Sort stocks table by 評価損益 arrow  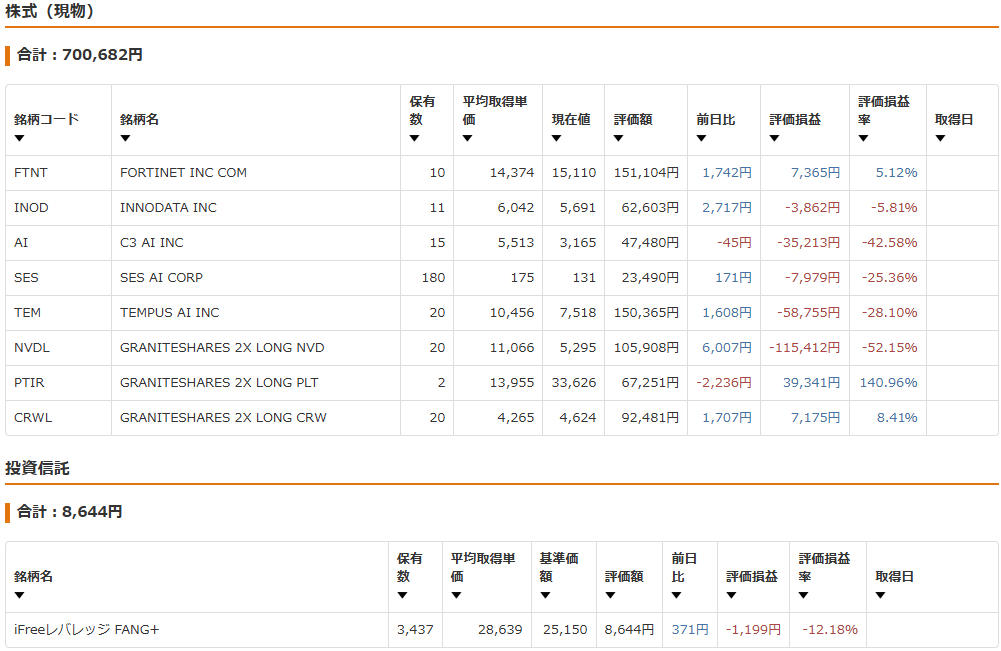pos(774,138)
